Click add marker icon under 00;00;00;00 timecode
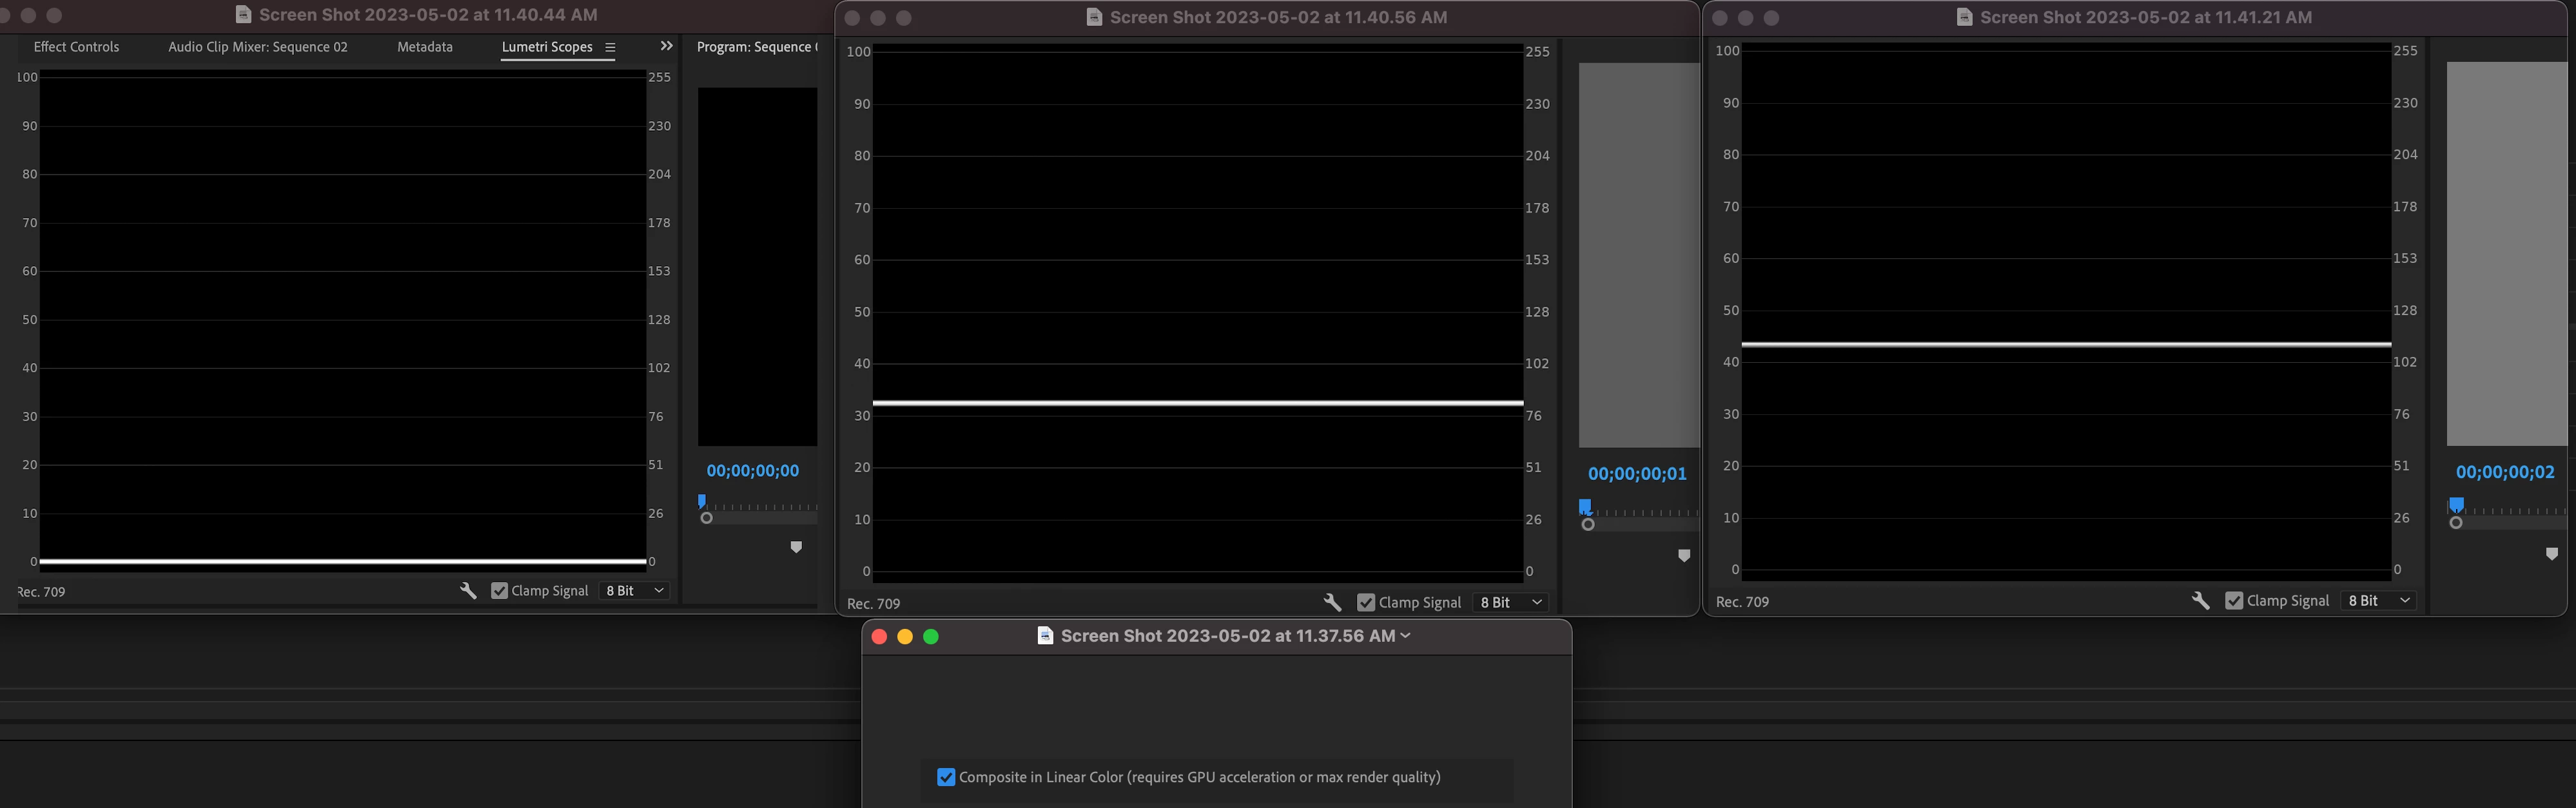This screenshot has width=2576, height=808. 796,547
